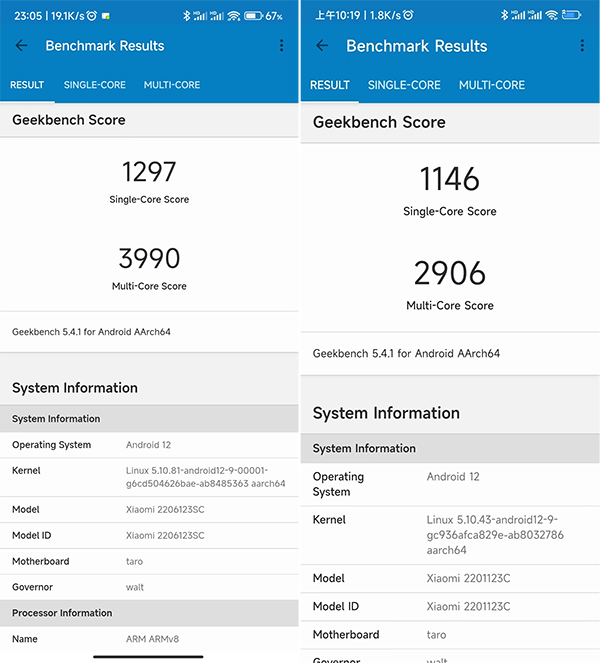600x663 pixels.
Task: Select RESULT tab on left phone
Action: 27,85
